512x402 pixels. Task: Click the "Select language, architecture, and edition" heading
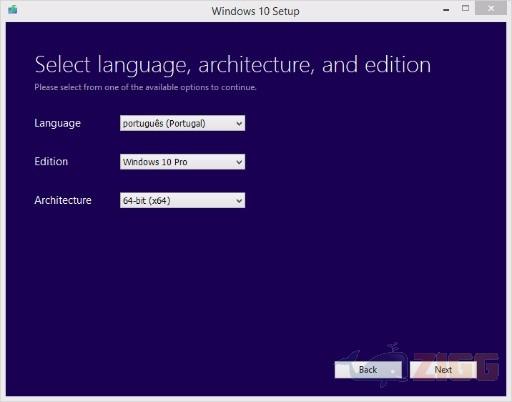[233, 65]
